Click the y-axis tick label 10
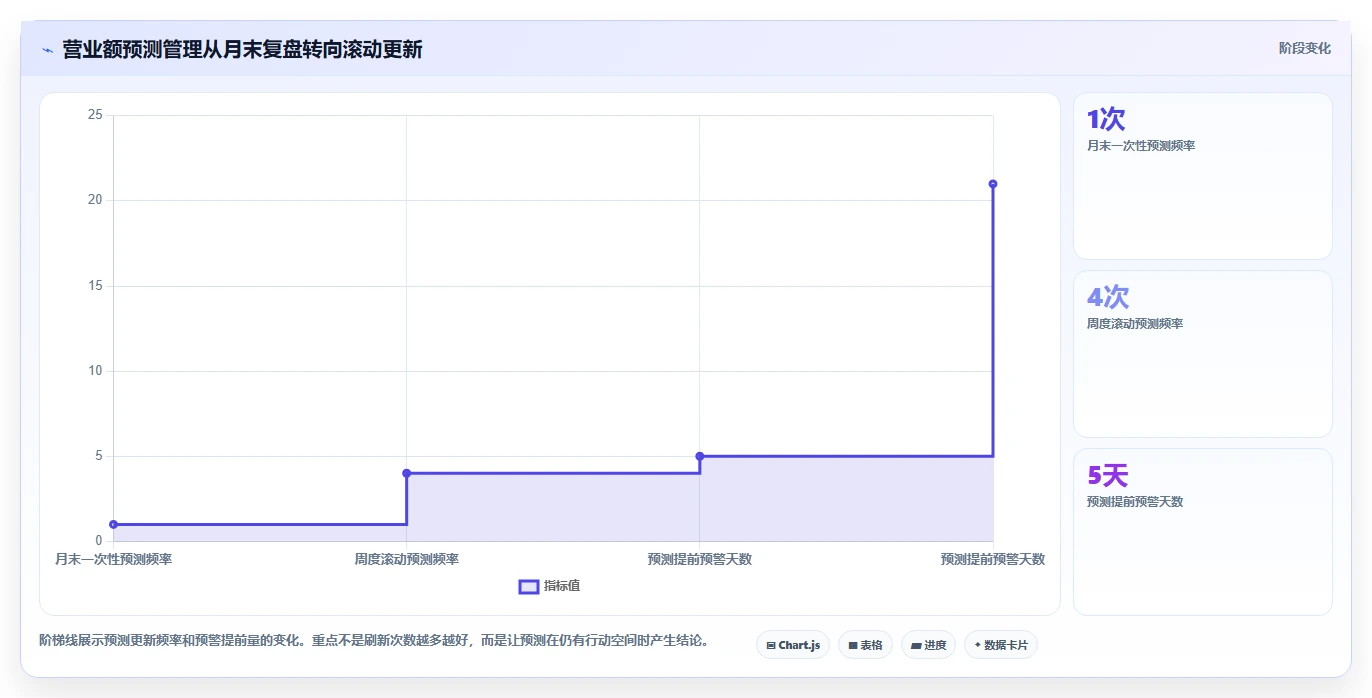The height and width of the screenshot is (698, 1372). coord(95,371)
